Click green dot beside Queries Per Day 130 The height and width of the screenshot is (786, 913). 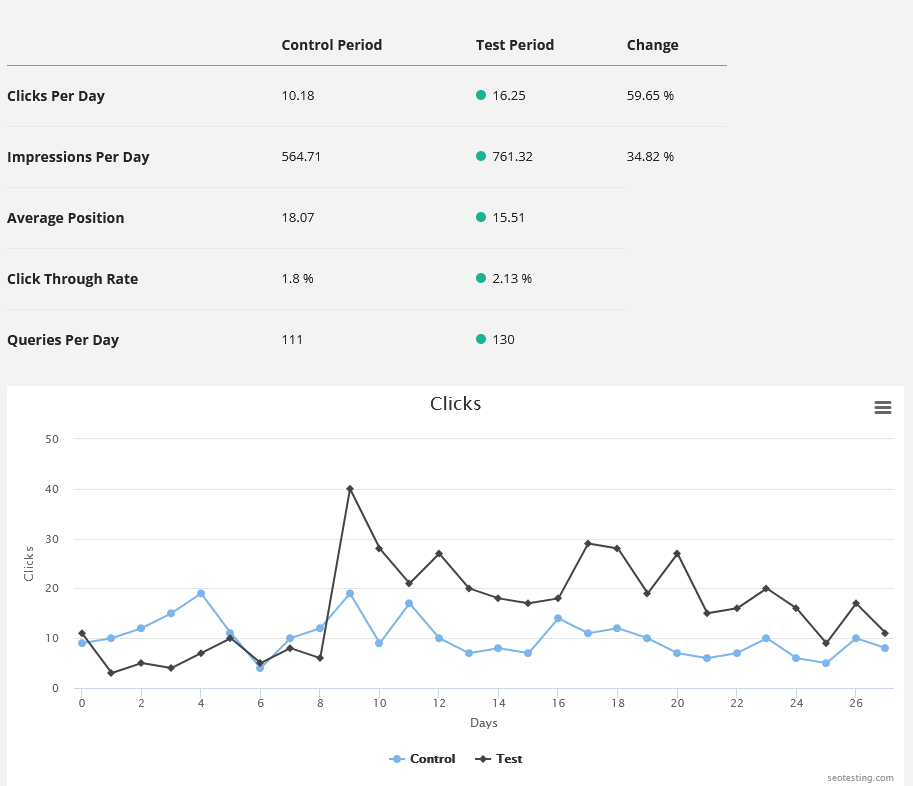click(481, 339)
